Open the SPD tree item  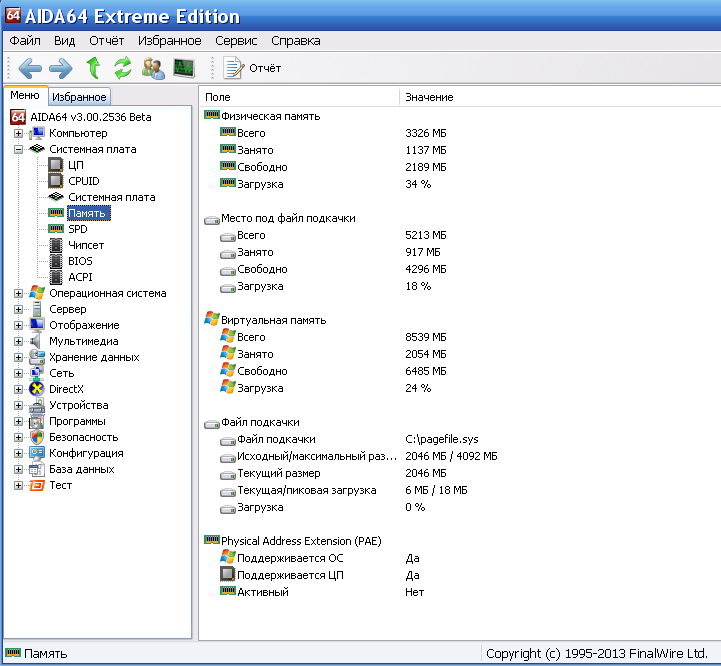(x=78, y=229)
